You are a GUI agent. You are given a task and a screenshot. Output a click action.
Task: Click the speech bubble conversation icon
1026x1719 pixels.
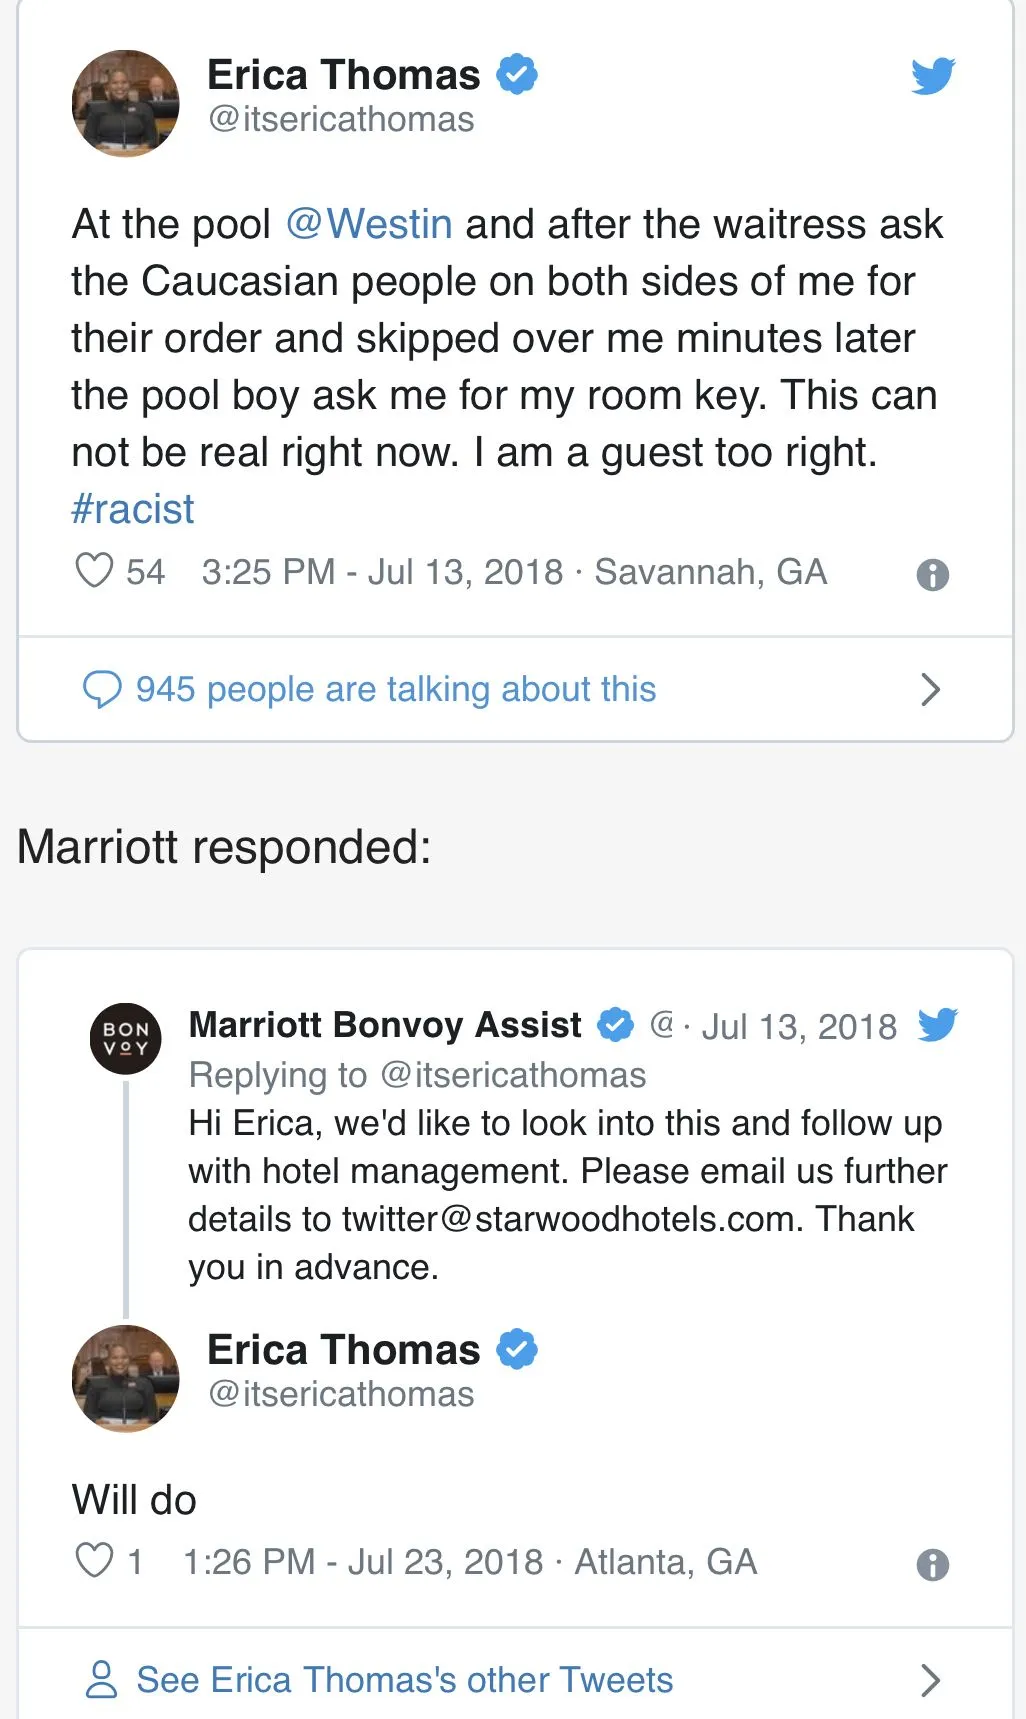point(101,689)
